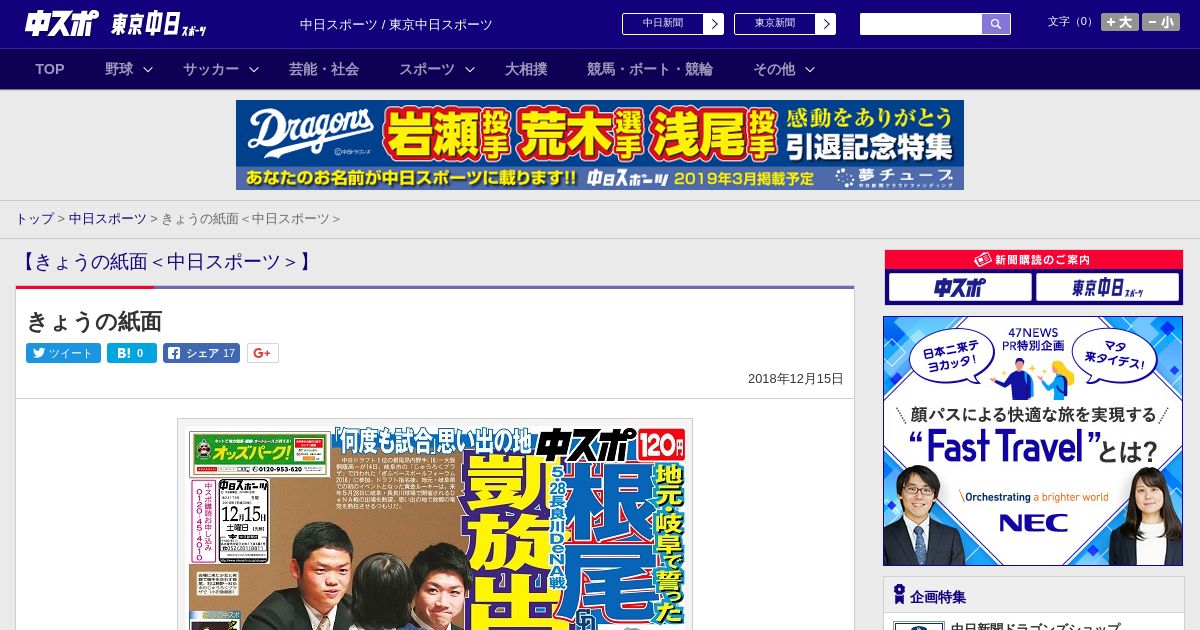1200x630 pixels.
Task: Expand the スポーツ menu chevron
Action: (x=470, y=70)
